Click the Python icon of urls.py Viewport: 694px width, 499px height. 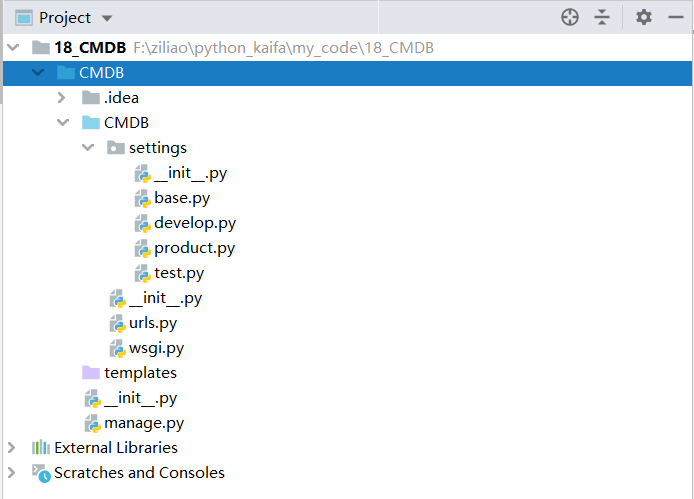click(118, 323)
